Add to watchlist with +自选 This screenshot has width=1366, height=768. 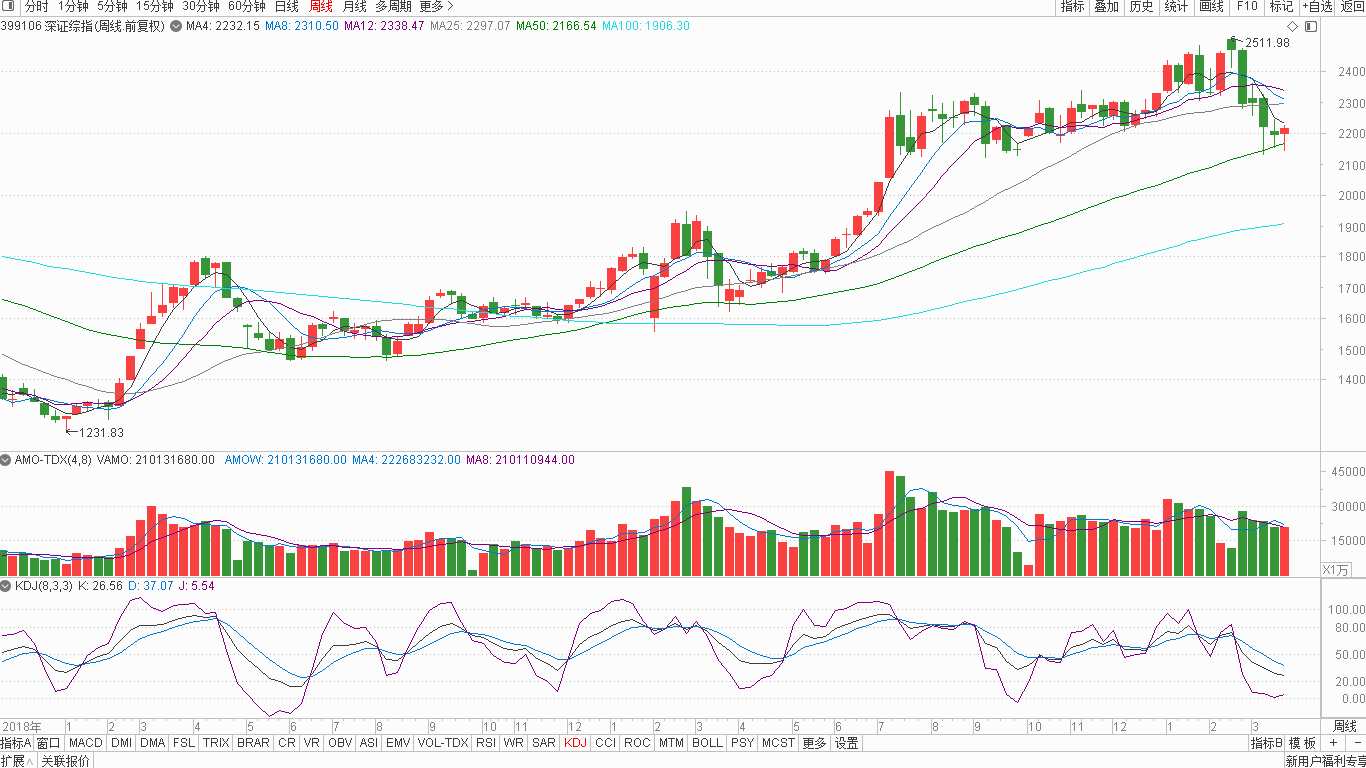click(1317, 6)
